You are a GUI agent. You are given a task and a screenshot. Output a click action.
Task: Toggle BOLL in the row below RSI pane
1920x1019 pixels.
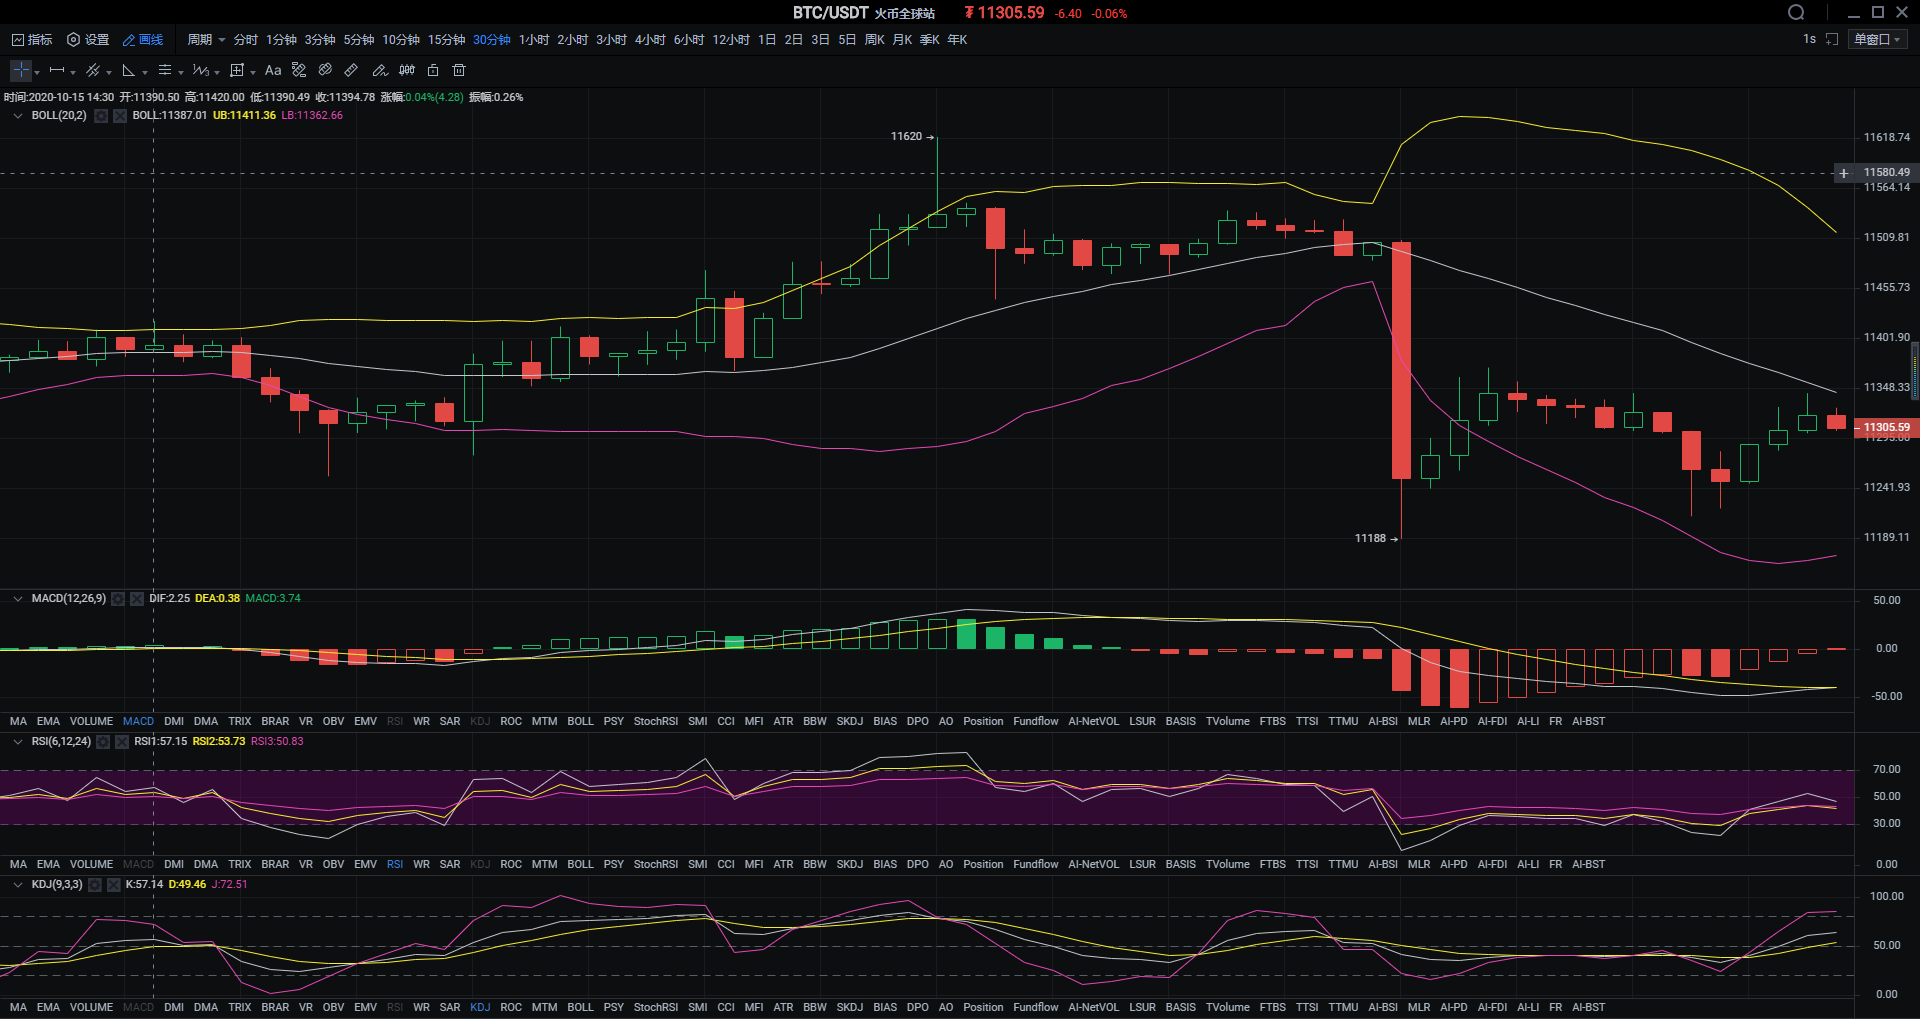(580, 864)
